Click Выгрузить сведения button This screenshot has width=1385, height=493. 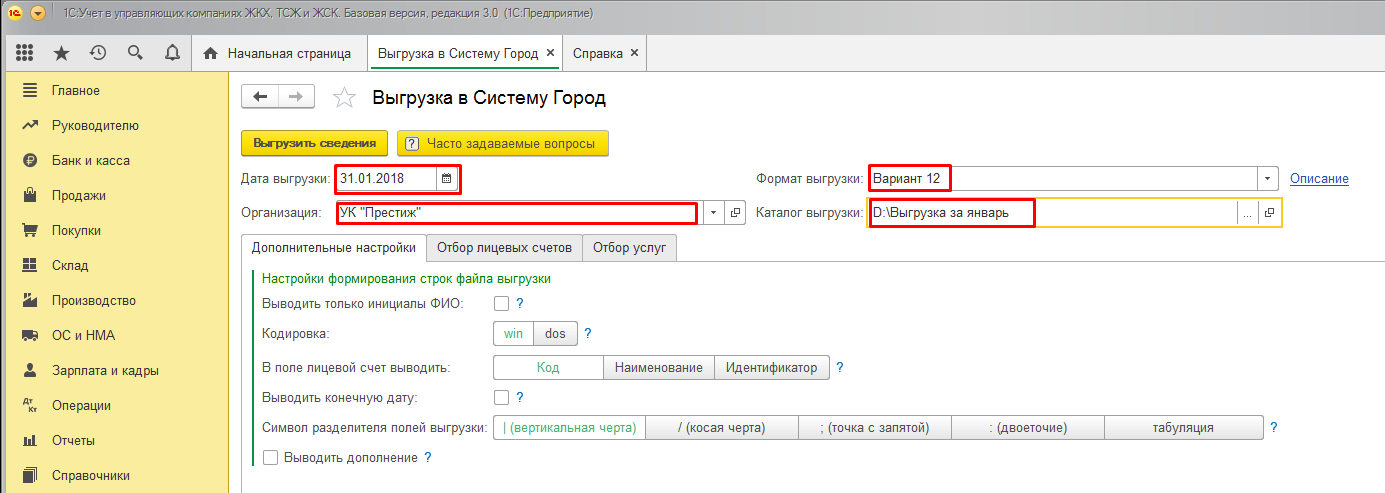(x=314, y=144)
